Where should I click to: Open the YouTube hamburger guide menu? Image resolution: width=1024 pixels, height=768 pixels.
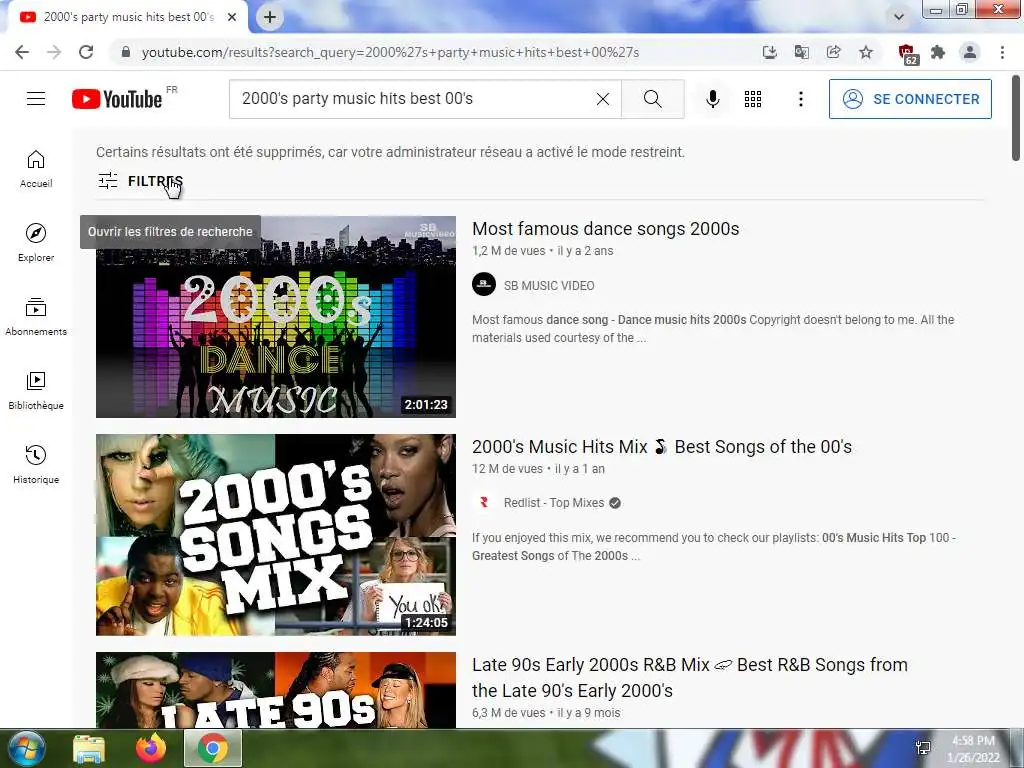36,99
